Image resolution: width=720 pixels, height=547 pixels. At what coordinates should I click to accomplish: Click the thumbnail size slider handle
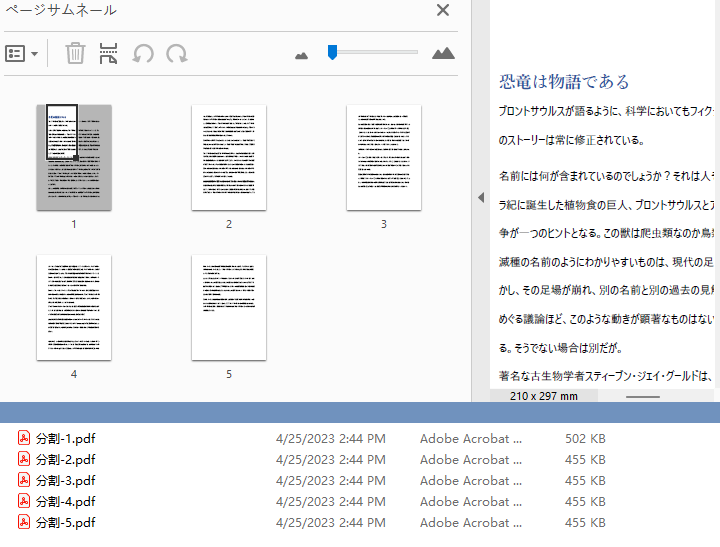click(x=332, y=52)
